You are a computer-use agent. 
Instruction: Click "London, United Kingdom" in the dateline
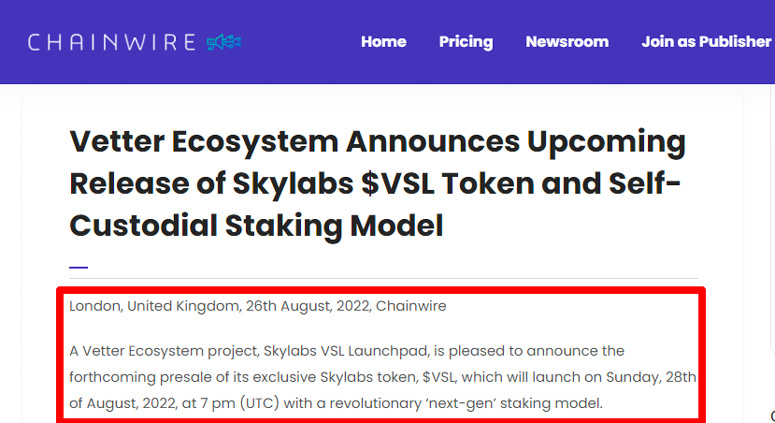coord(155,306)
